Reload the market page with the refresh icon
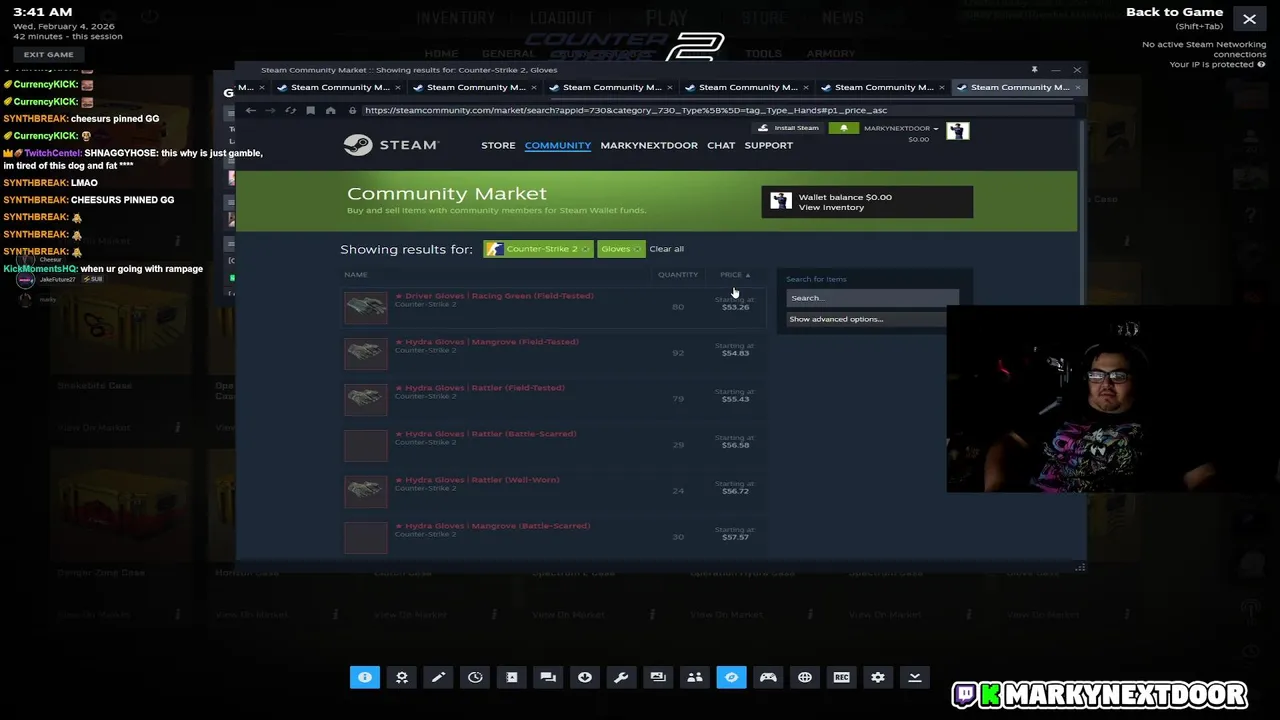 (x=290, y=110)
